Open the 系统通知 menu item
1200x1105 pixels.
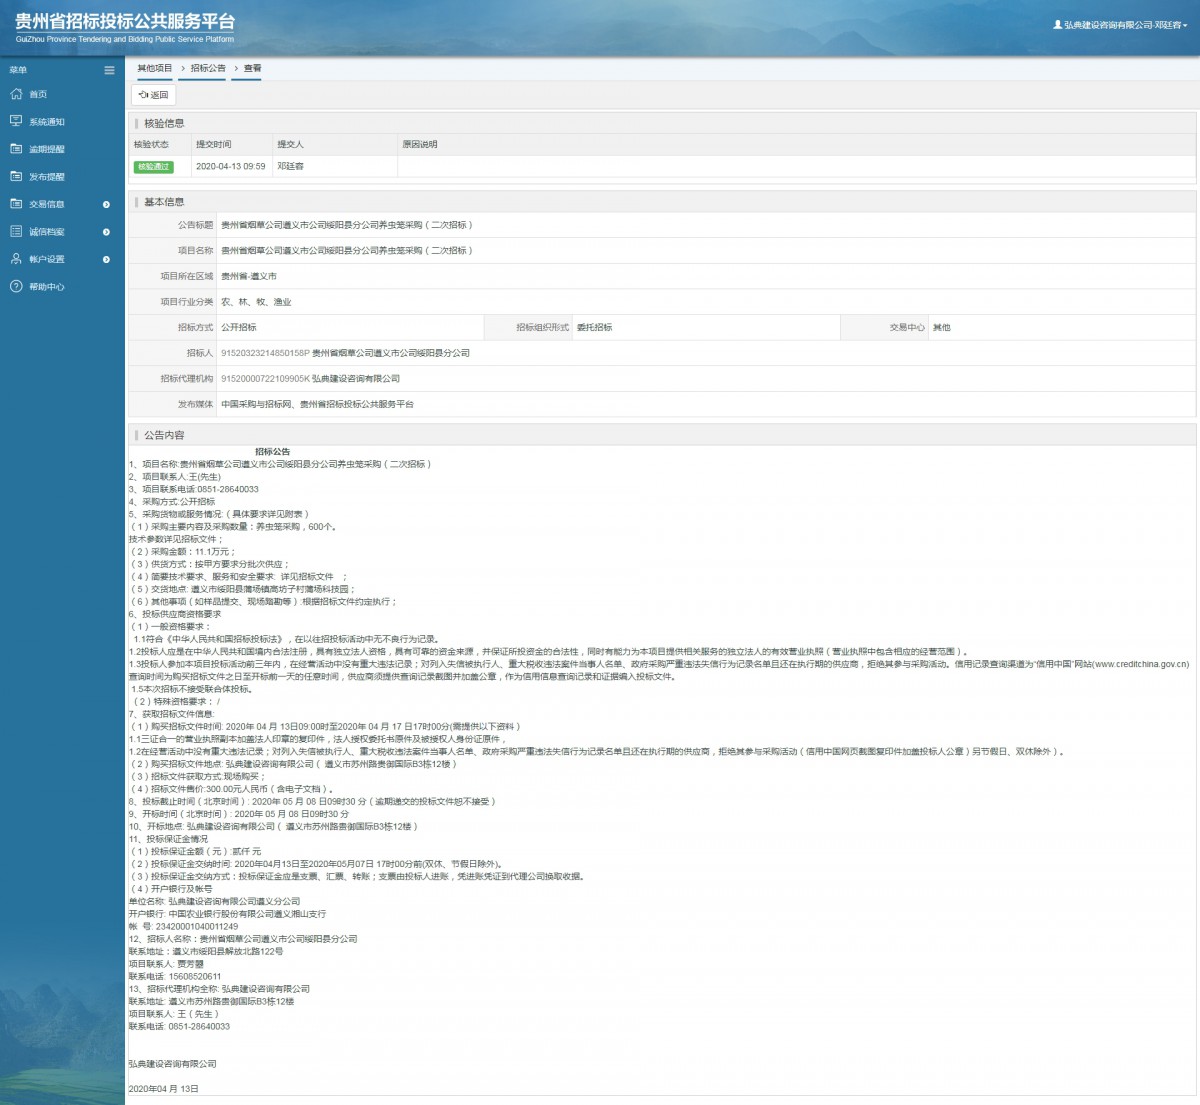(47, 122)
